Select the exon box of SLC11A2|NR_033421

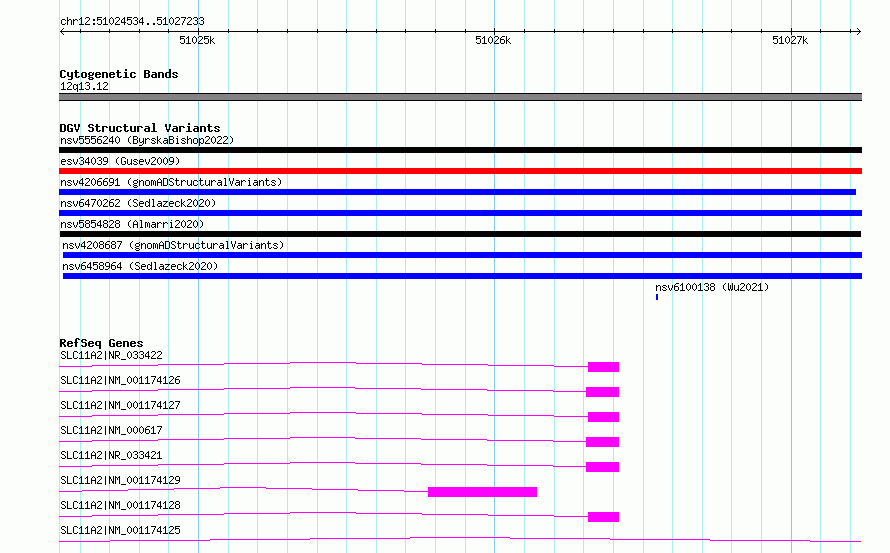602,467
